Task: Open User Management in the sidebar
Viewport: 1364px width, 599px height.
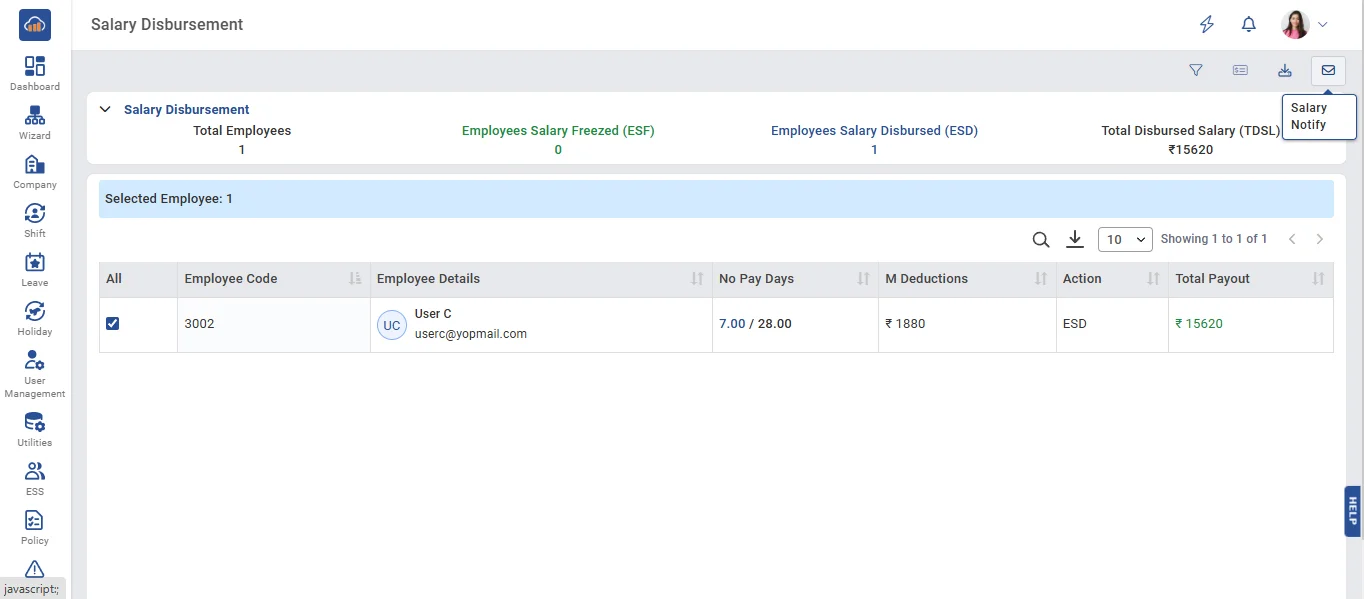Action: [35, 374]
